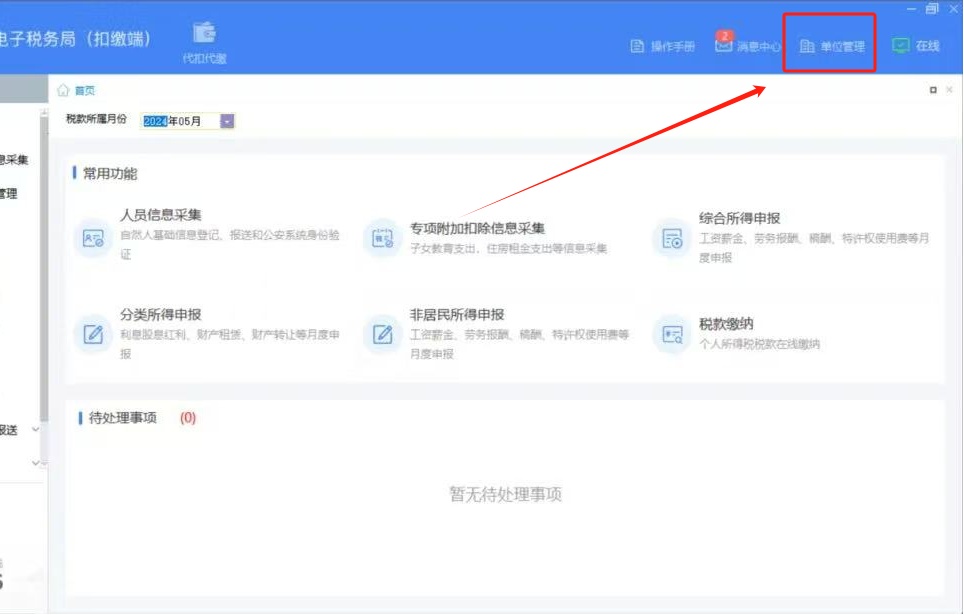Viewport: 964px width, 615px height.
Task: Select the 代扣代缴 module label
Action: pos(204,58)
